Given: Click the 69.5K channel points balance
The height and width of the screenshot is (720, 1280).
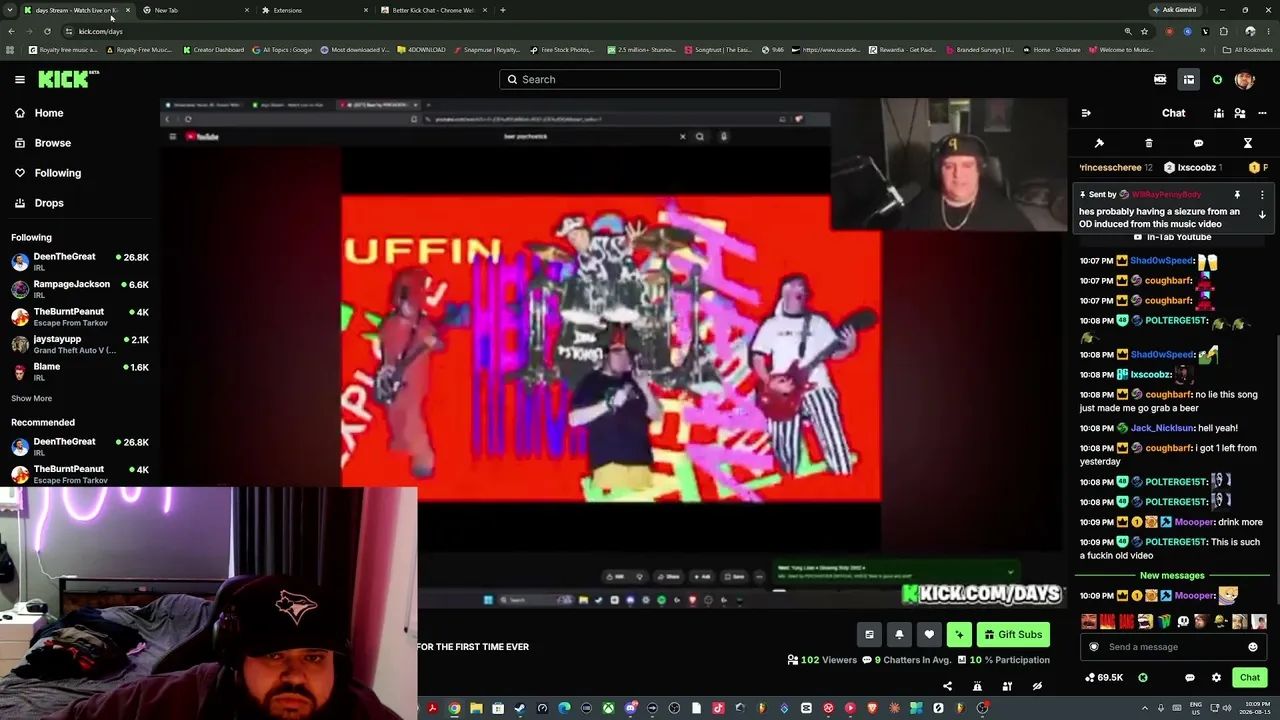Looking at the screenshot, I should (1104, 678).
